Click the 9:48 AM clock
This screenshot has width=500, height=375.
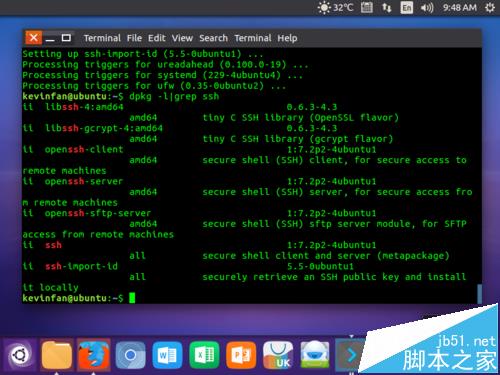460,7
